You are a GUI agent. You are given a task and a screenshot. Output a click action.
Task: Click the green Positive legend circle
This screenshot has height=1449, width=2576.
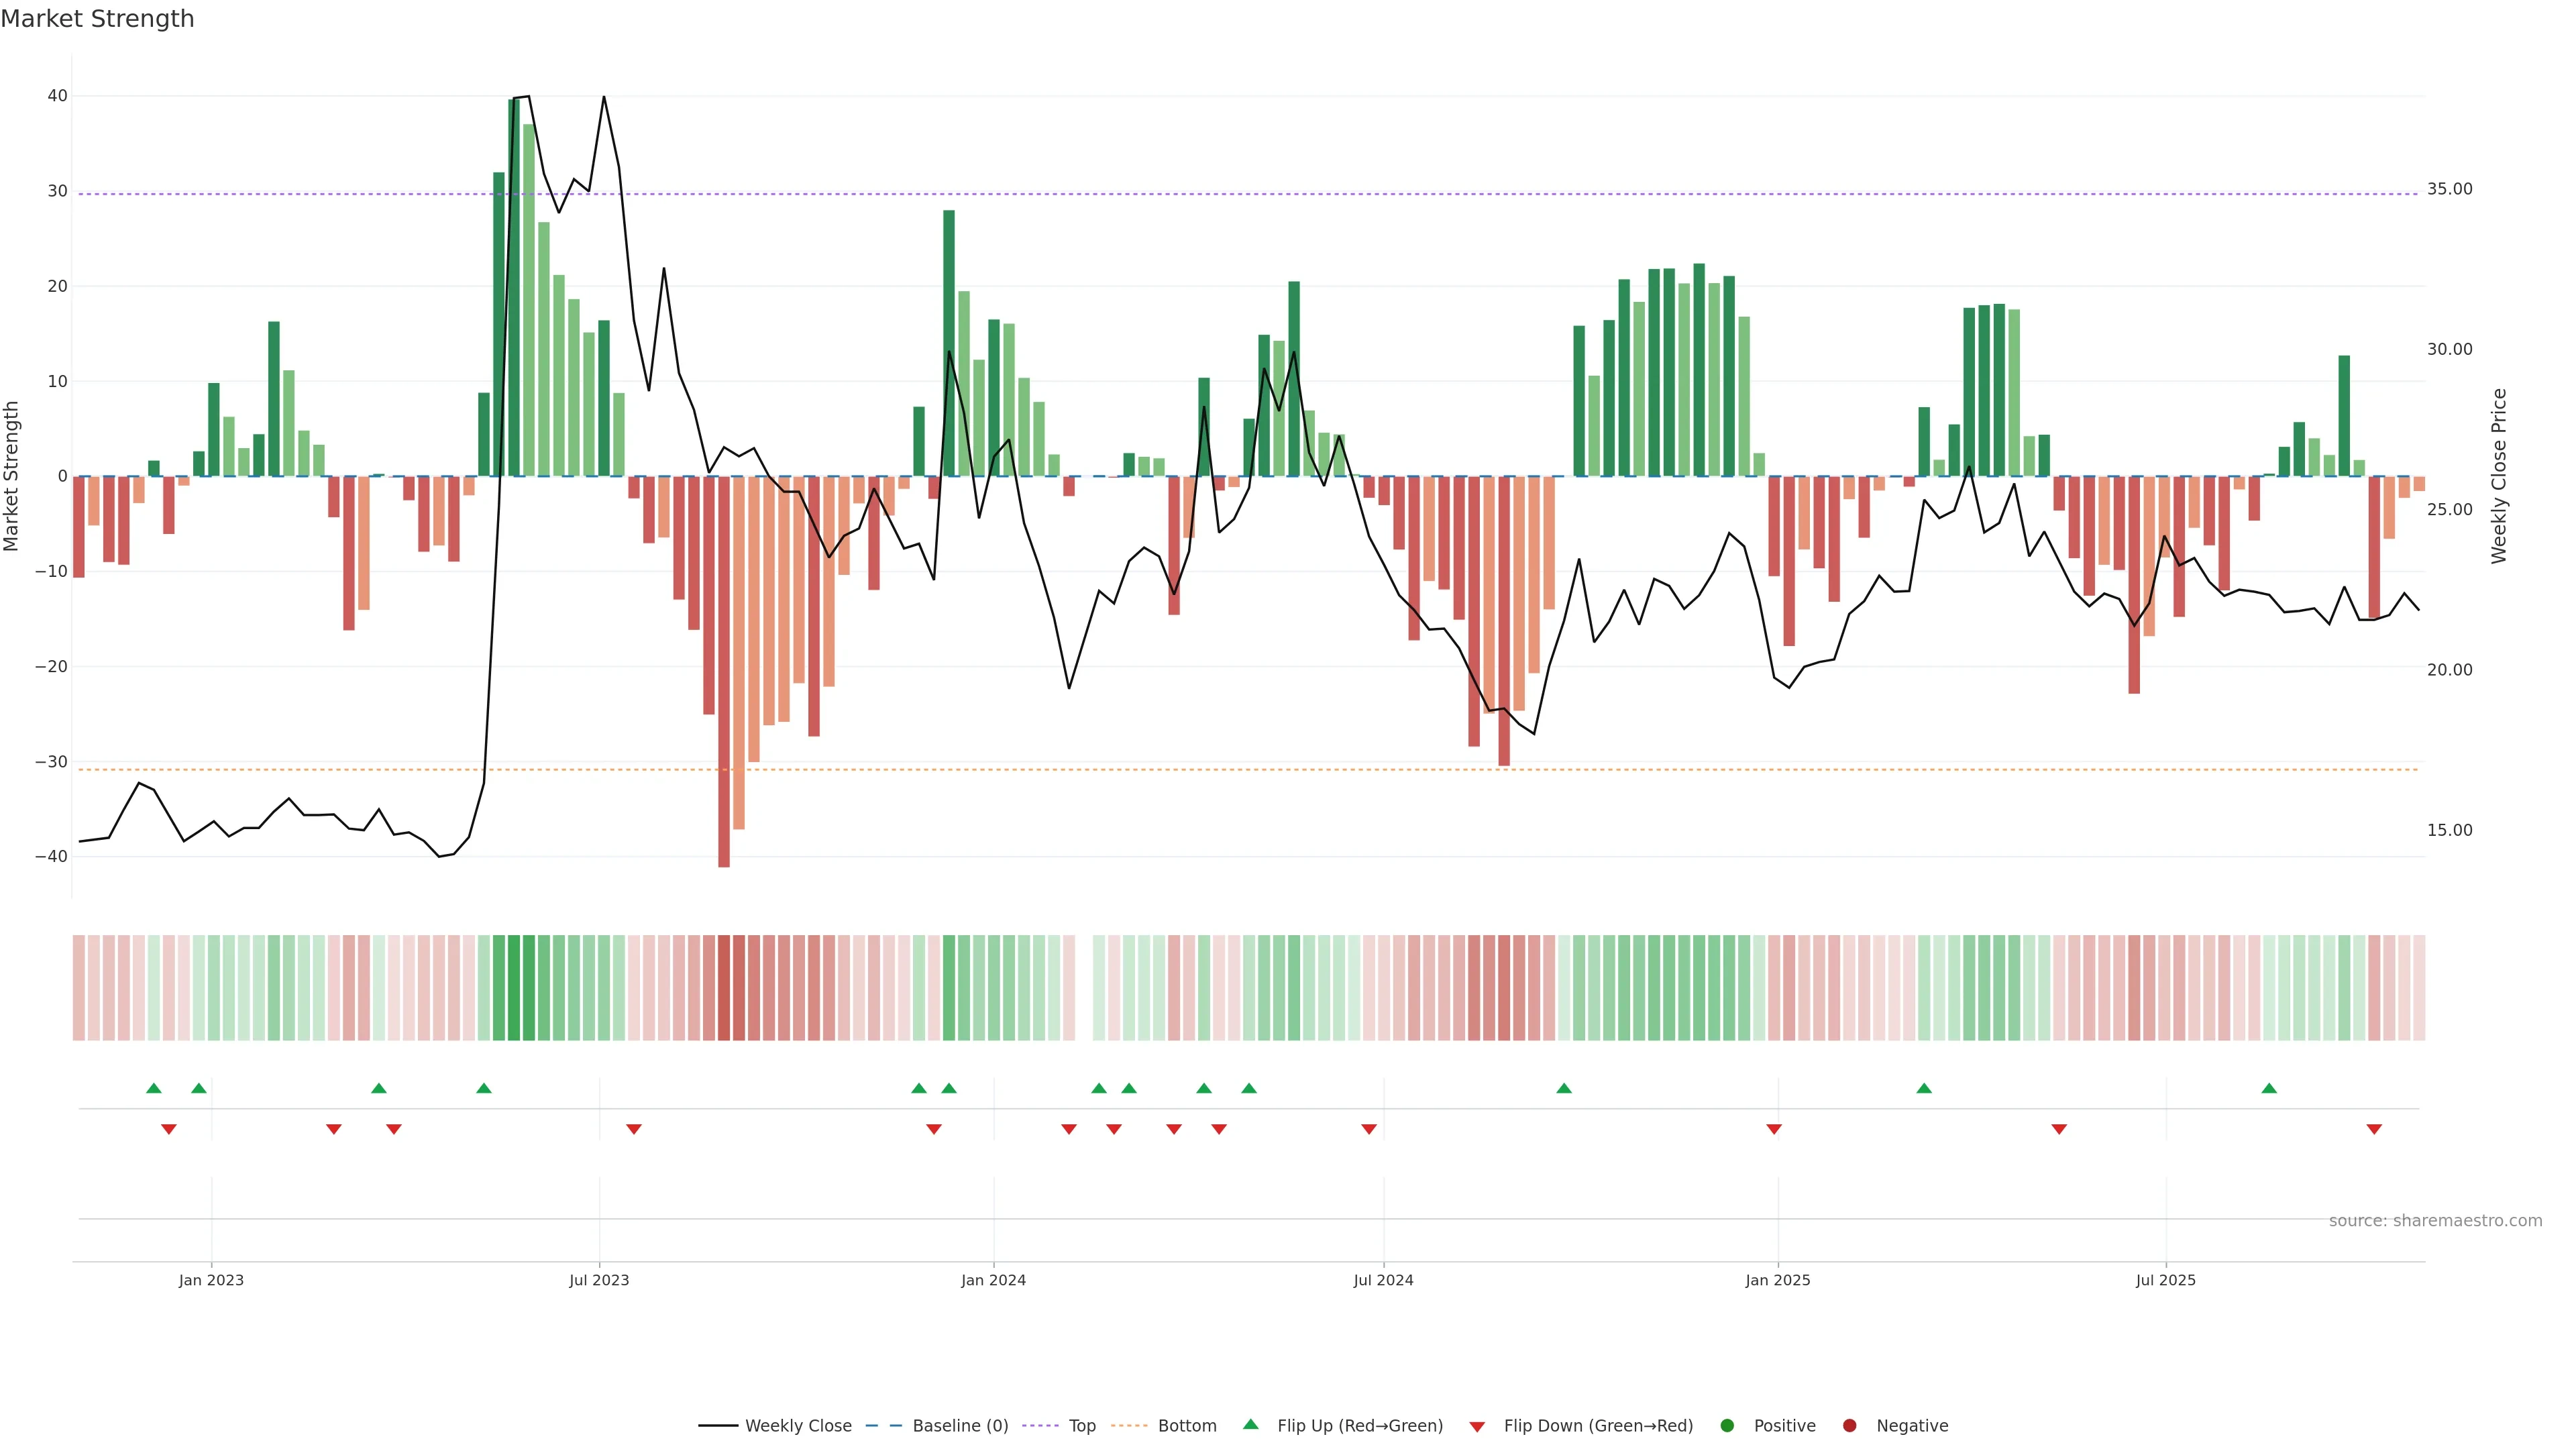point(1727,1426)
